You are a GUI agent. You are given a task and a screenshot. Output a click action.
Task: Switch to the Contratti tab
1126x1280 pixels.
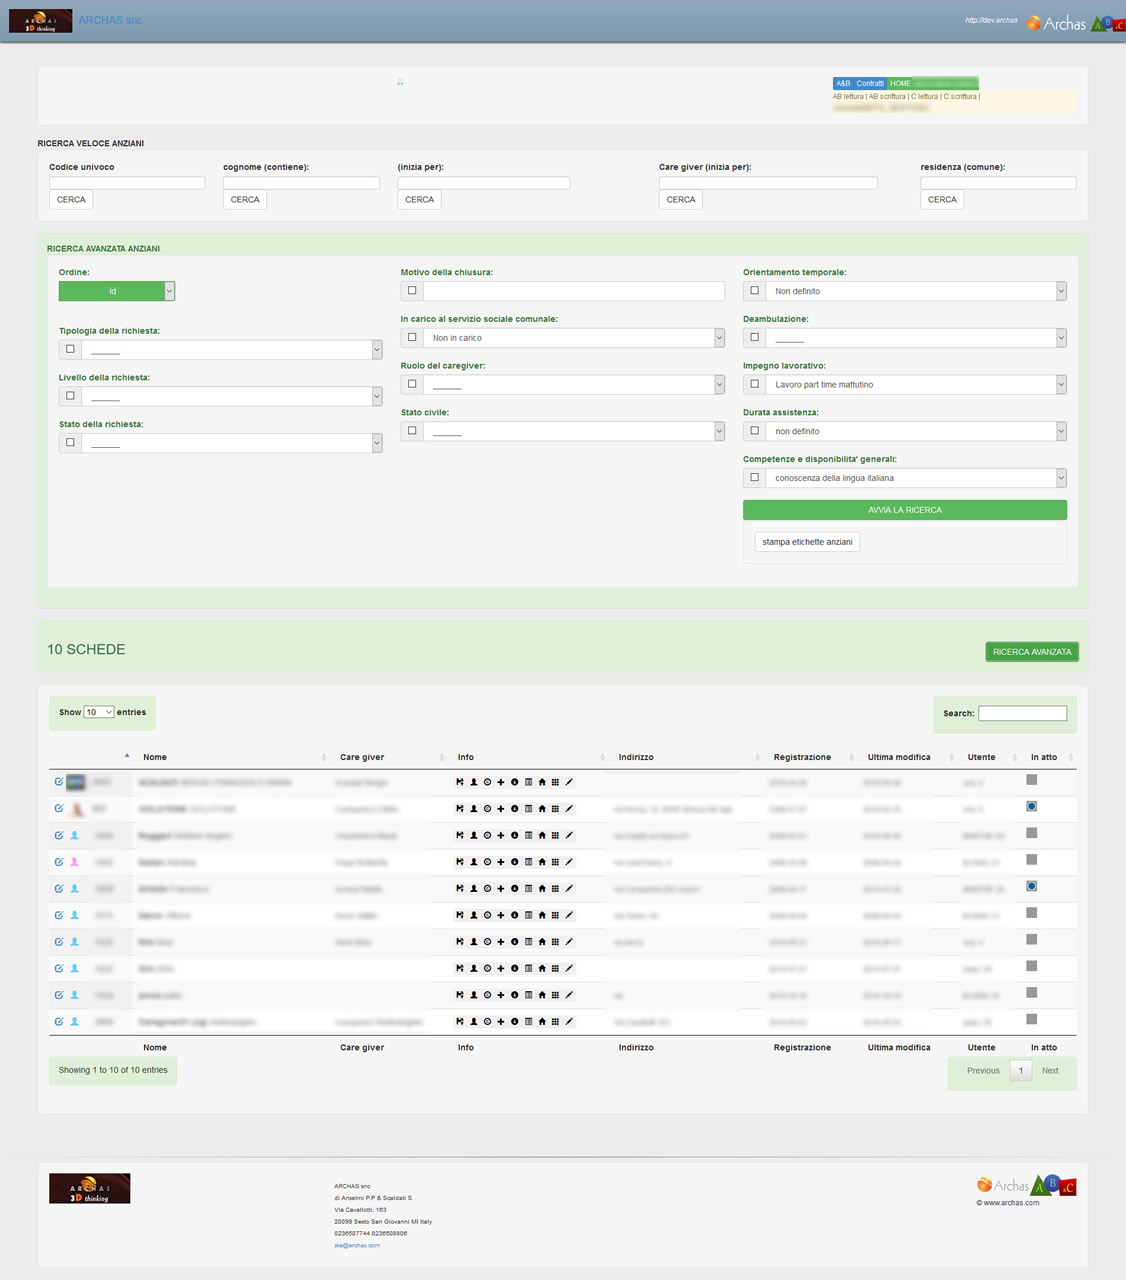click(x=869, y=84)
